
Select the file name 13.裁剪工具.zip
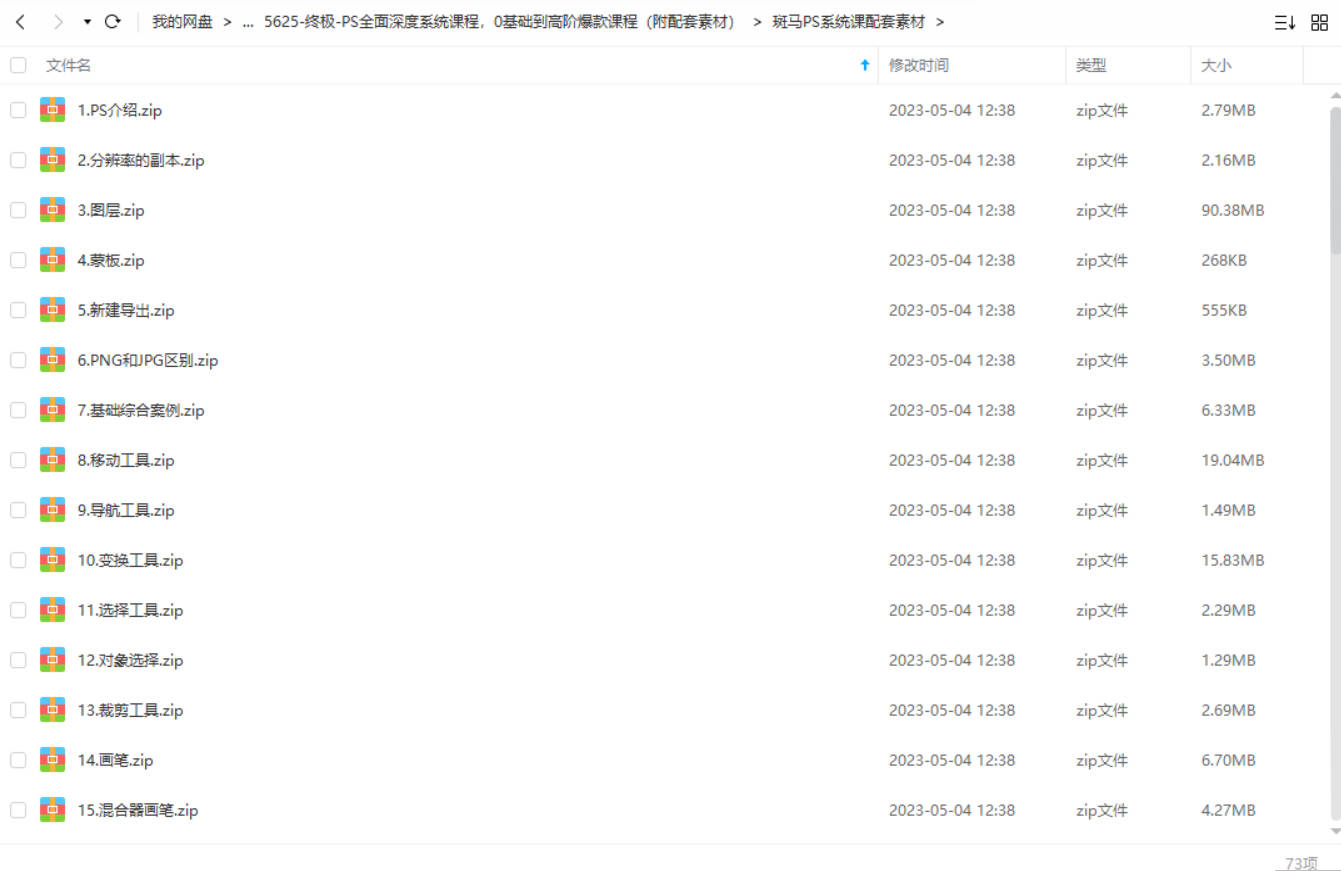click(x=130, y=710)
